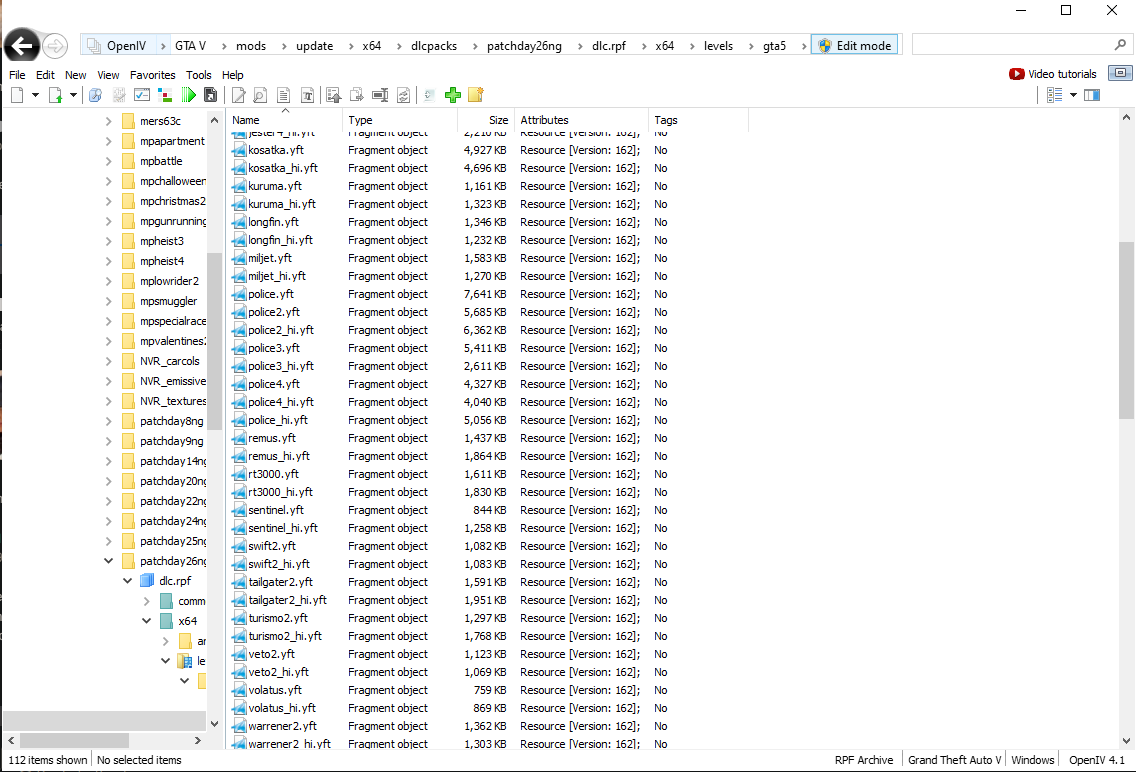The height and width of the screenshot is (772, 1136).
Task: Click the tree panel scroll down arrow
Action: pyautogui.click(x=214, y=723)
